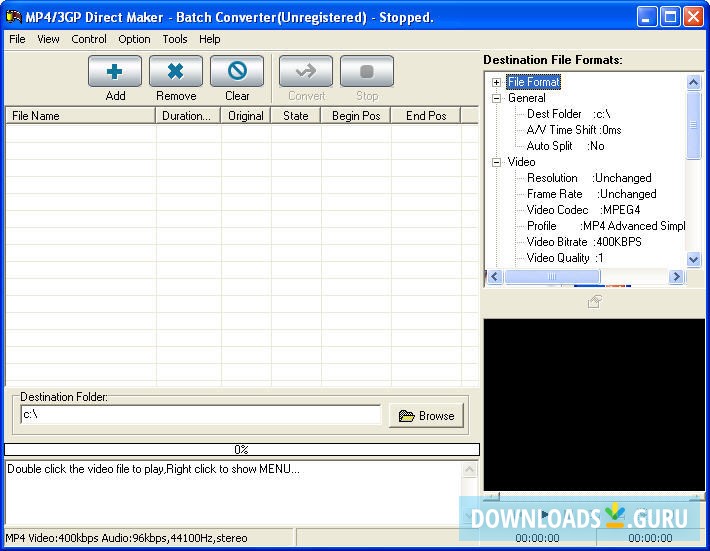Select the Resolution :Unchanged setting

point(589,178)
